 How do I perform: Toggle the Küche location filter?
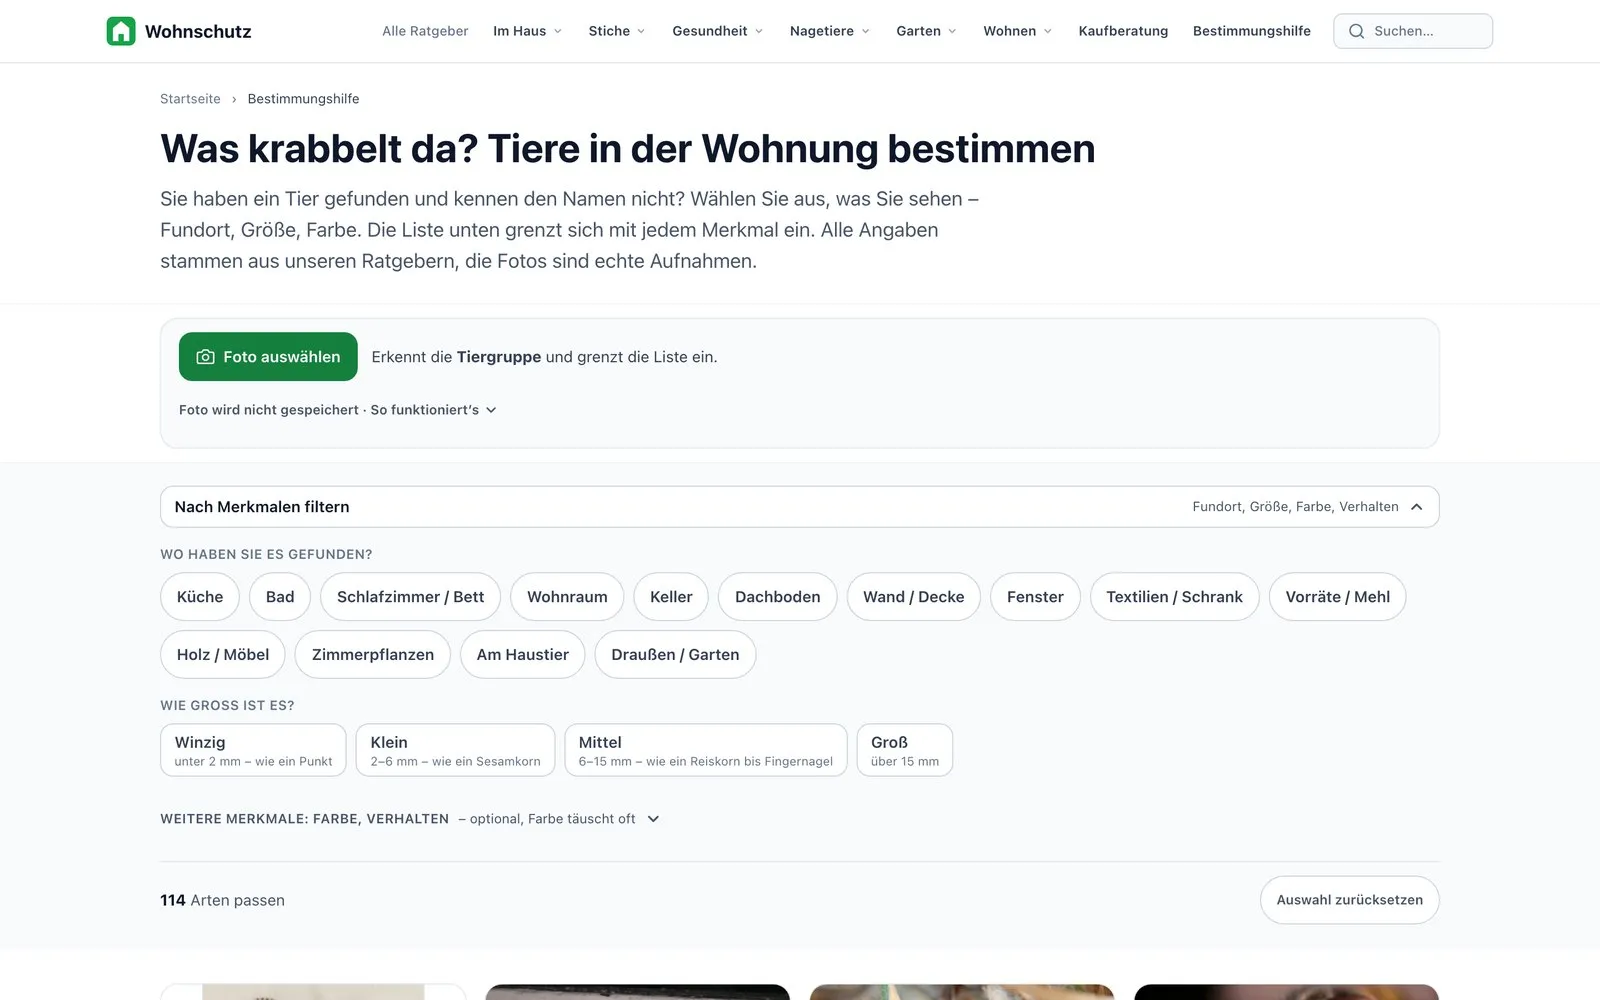pos(200,597)
